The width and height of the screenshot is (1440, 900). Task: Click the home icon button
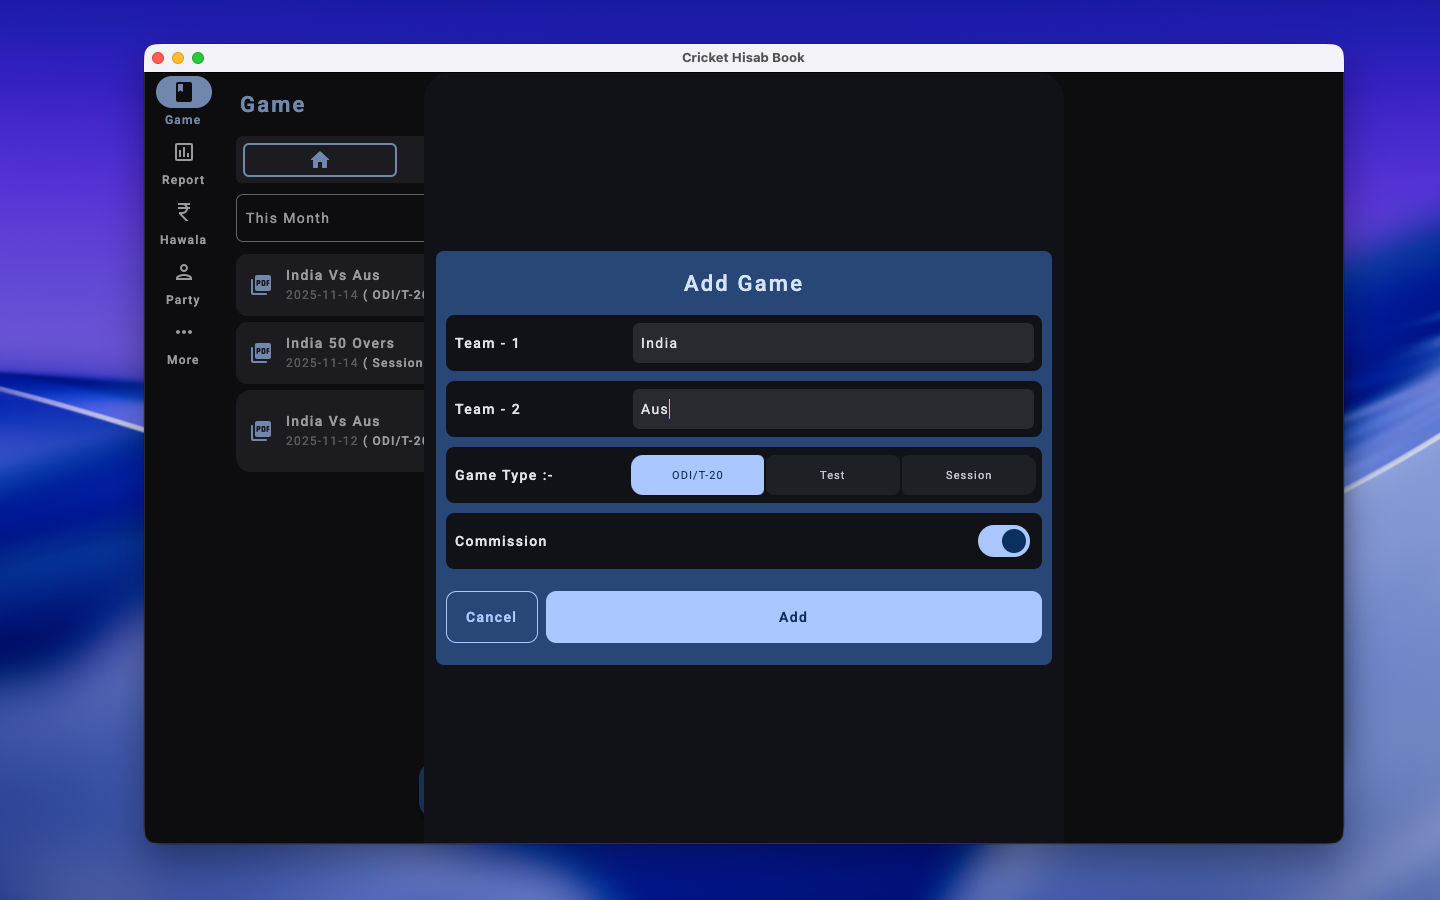click(x=320, y=160)
